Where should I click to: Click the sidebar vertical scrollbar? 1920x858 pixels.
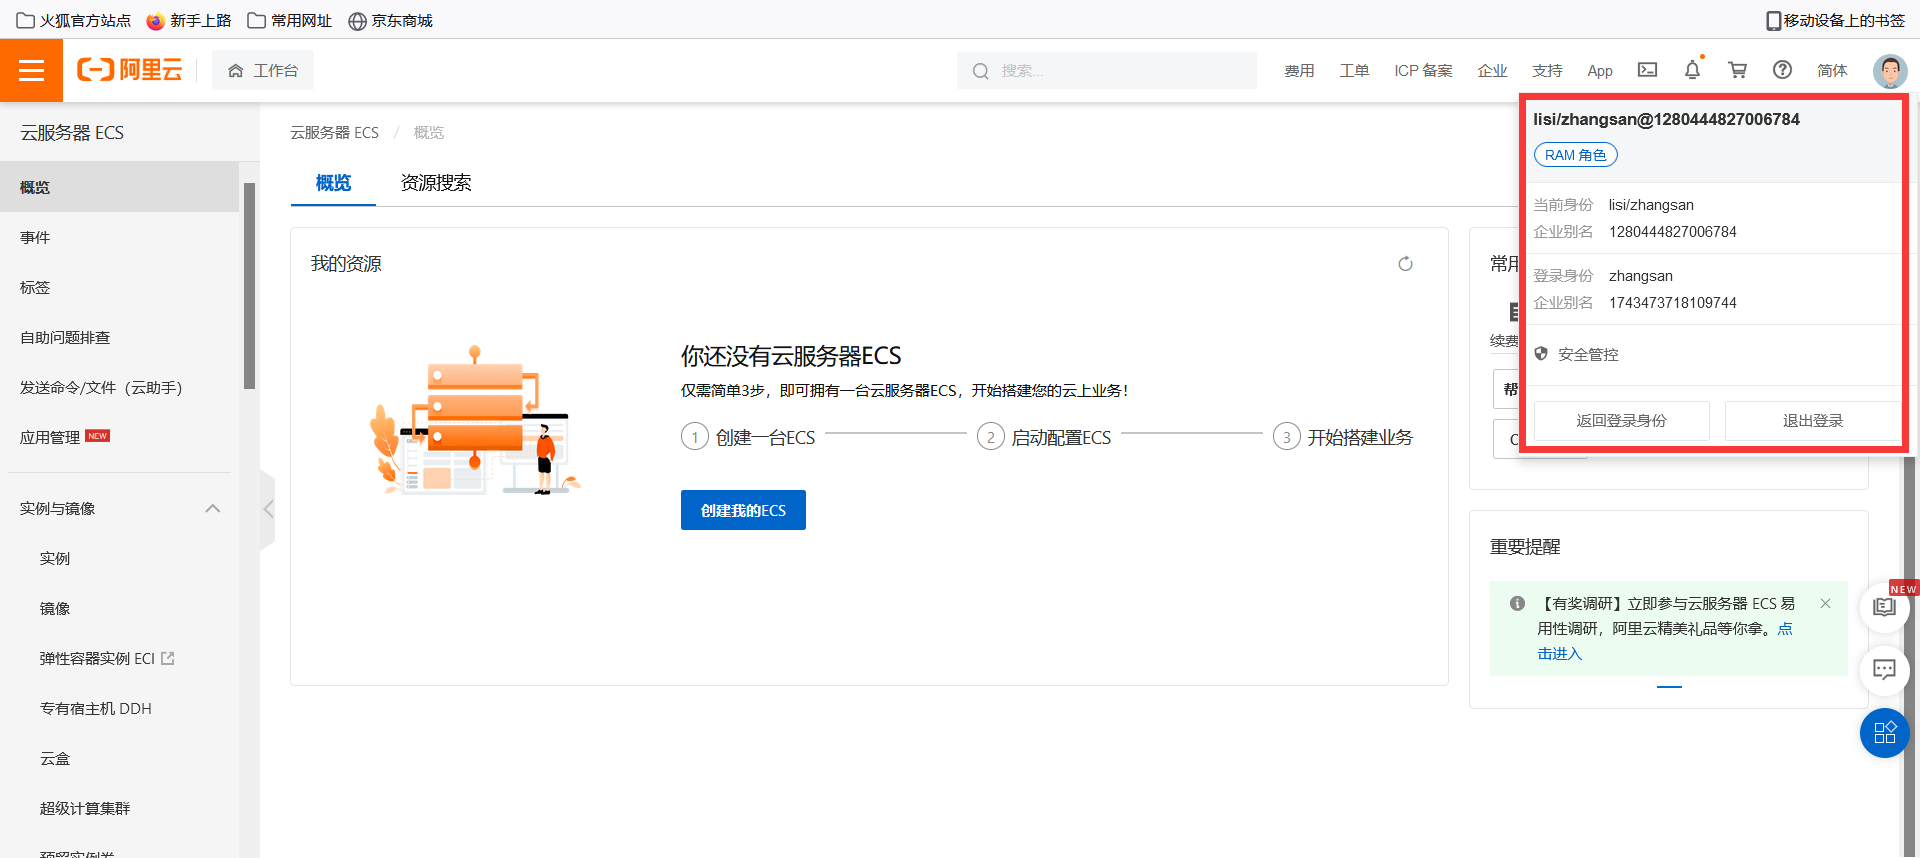[x=249, y=286]
